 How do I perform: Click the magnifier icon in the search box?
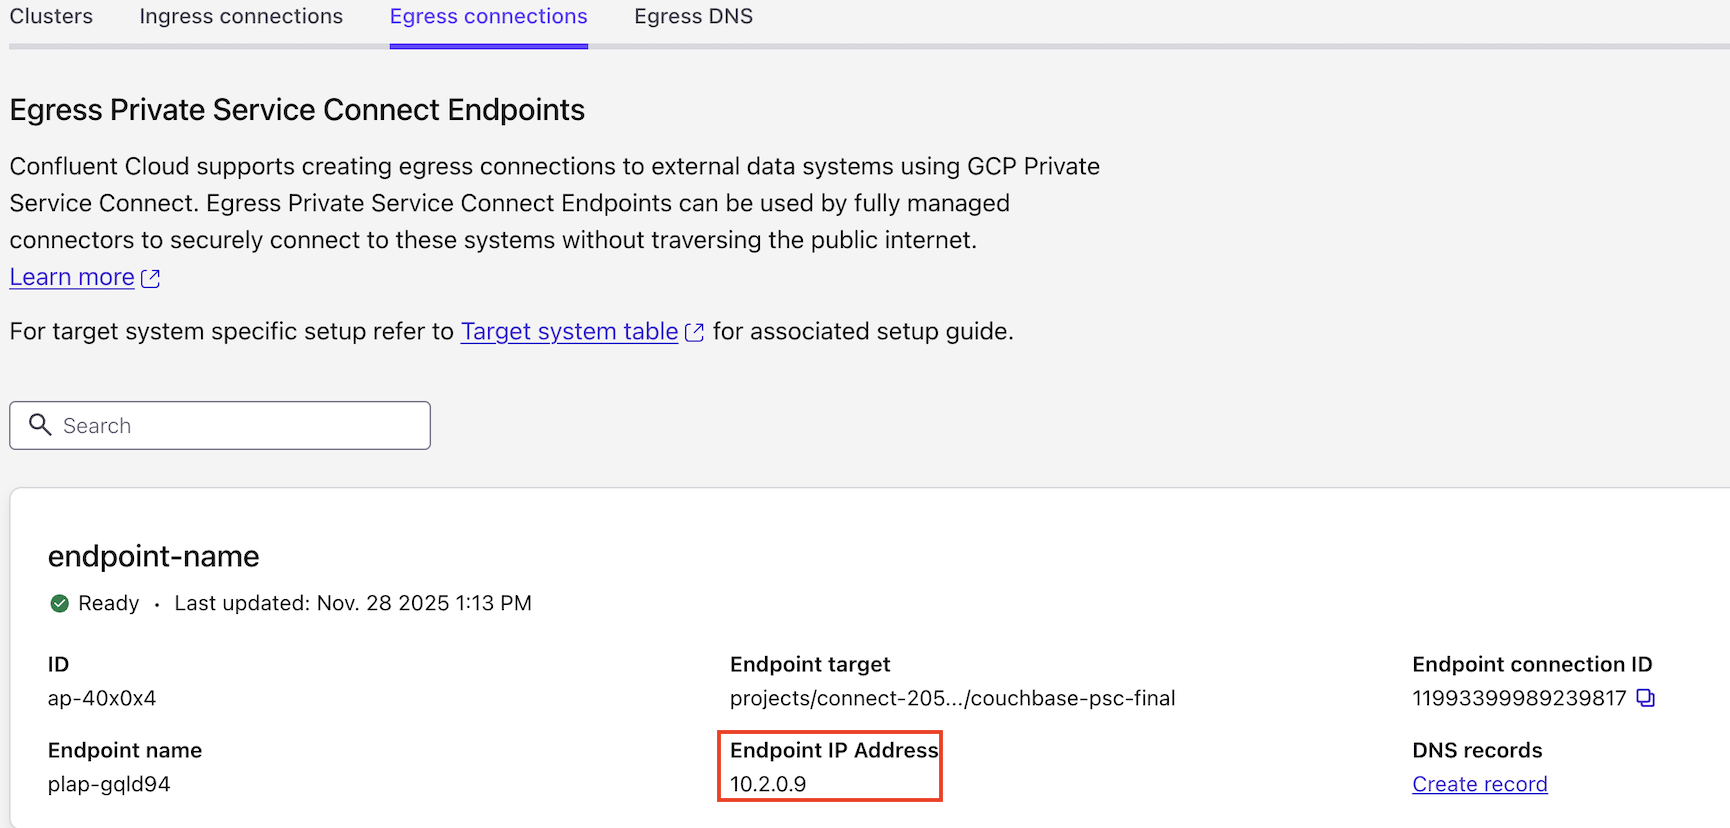click(x=40, y=425)
